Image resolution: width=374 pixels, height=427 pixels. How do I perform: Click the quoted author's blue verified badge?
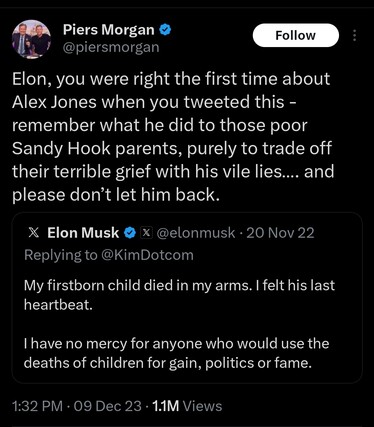[x=130, y=233]
